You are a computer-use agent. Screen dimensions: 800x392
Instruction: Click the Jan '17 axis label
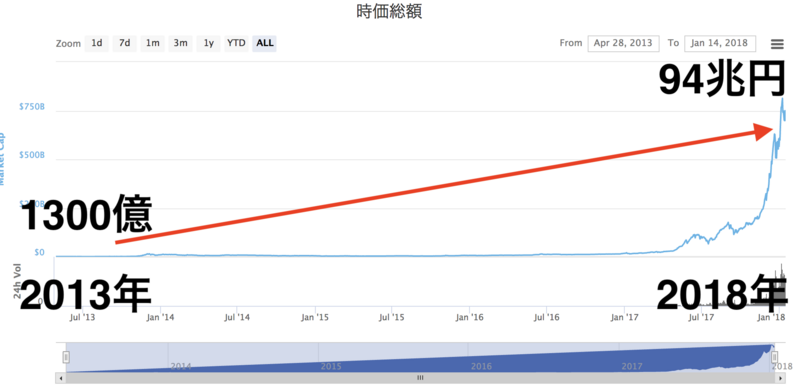pos(624,317)
